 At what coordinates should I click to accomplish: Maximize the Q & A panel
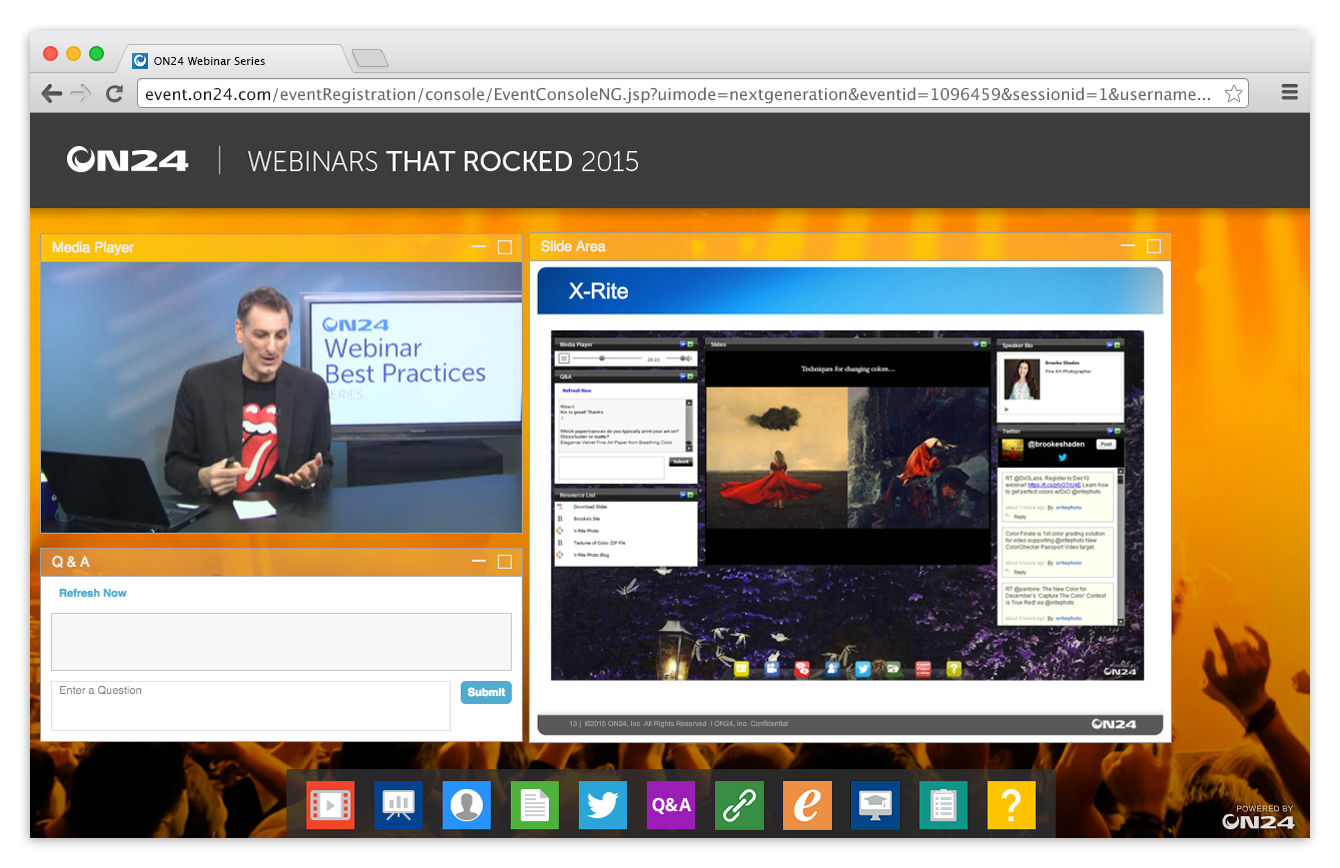pos(505,562)
